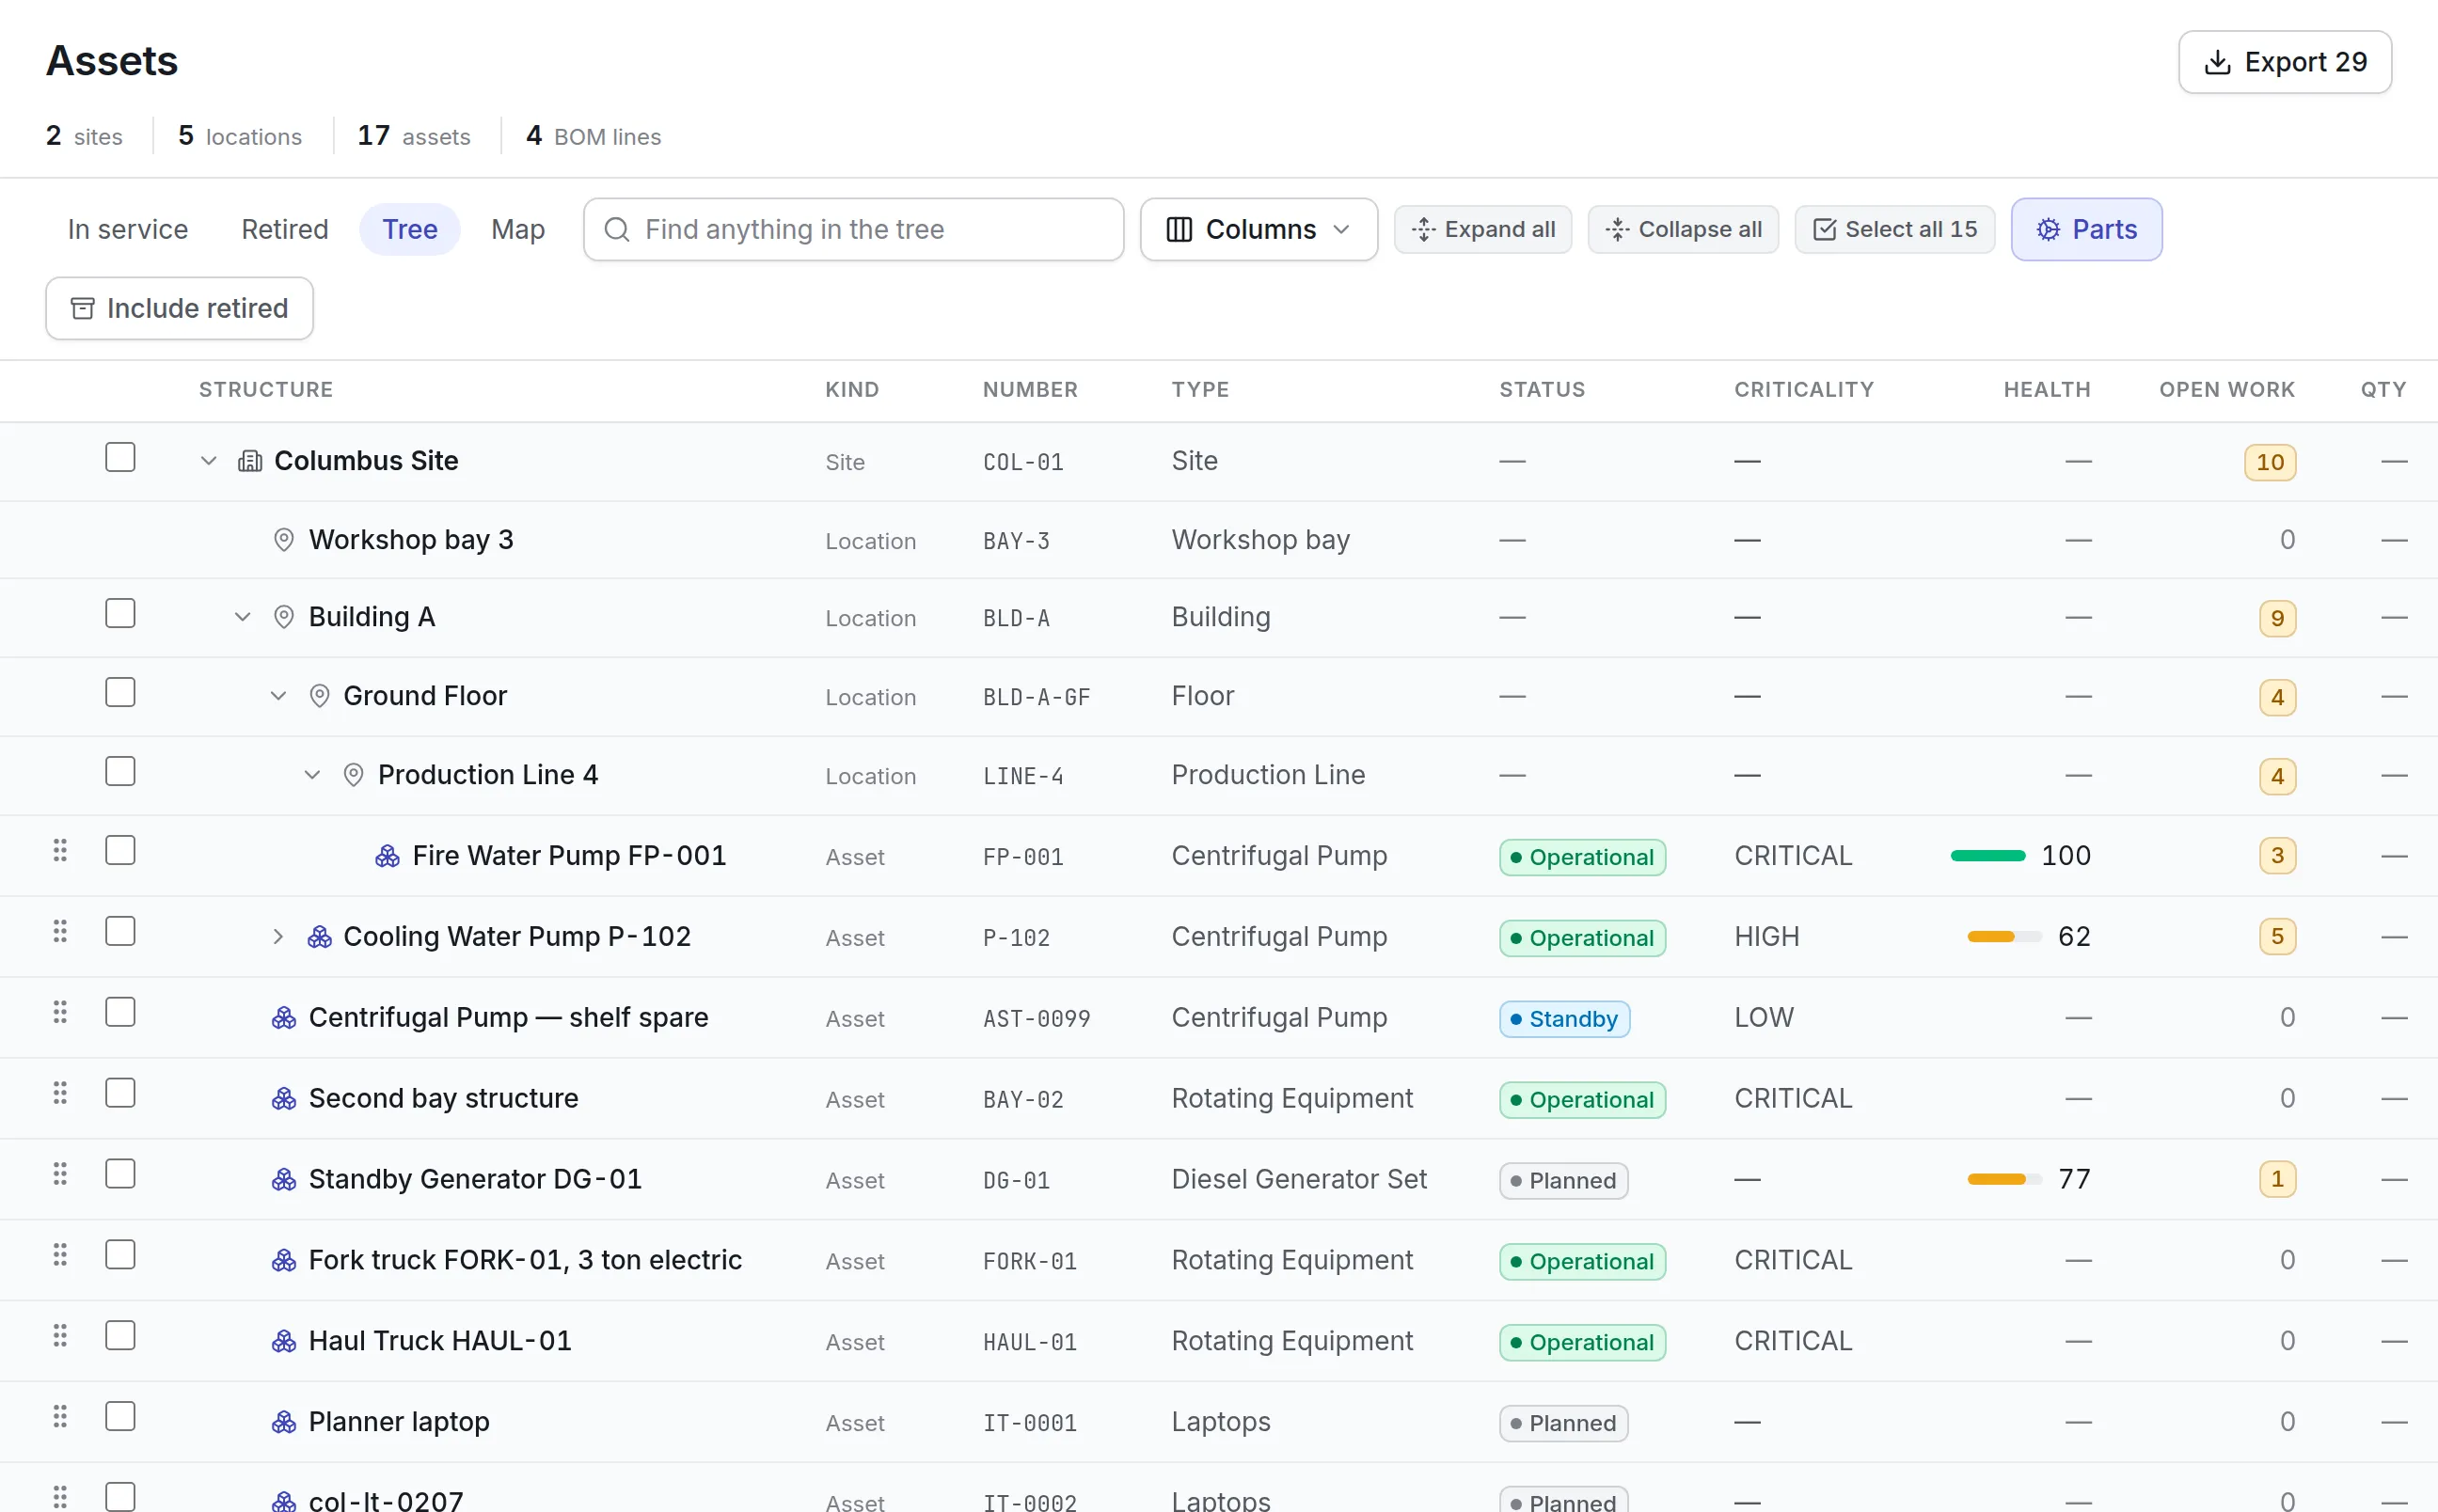
Task: Collapse the Building A node
Action: [x=242, y=617]
